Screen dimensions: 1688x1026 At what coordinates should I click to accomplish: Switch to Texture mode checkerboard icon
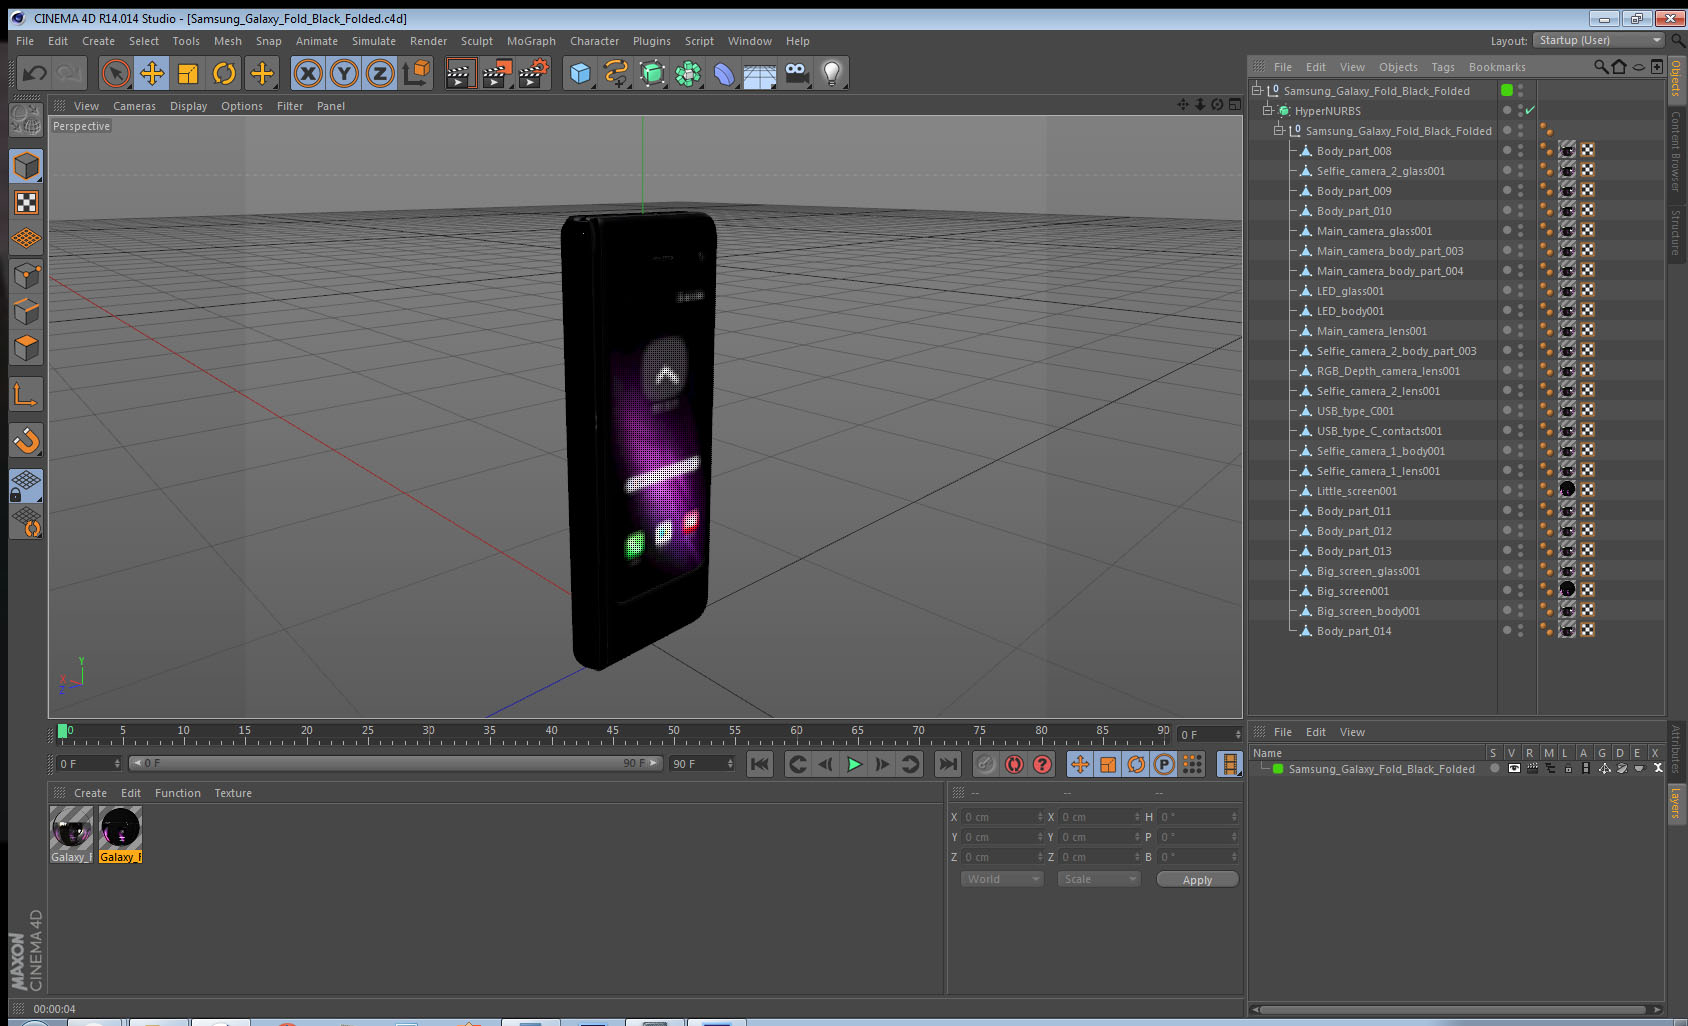[26, 203]
